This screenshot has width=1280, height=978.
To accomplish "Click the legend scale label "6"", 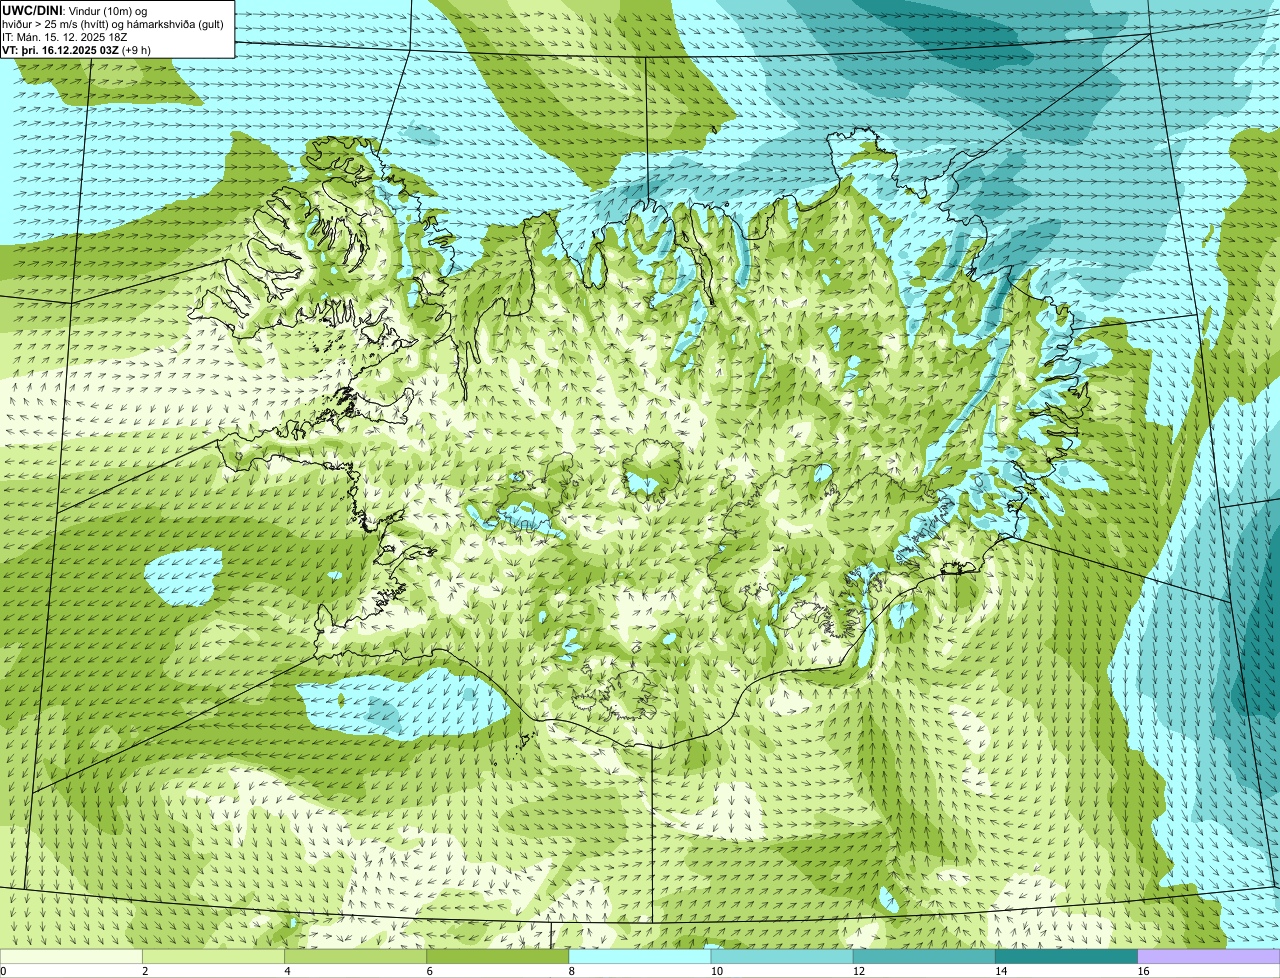I will pos(430,971).
